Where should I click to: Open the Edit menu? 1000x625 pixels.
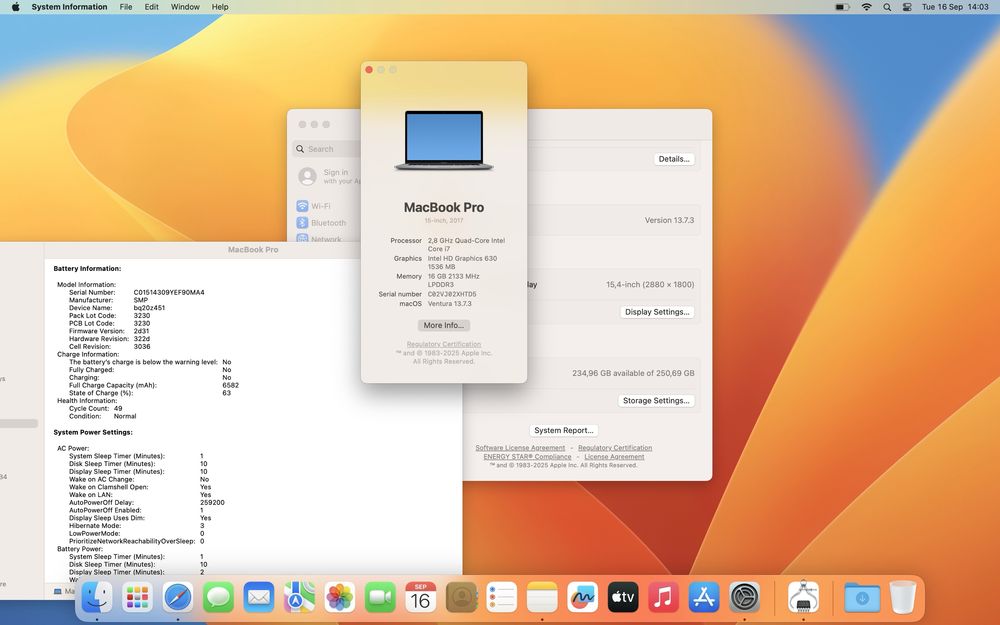[152, 7]
